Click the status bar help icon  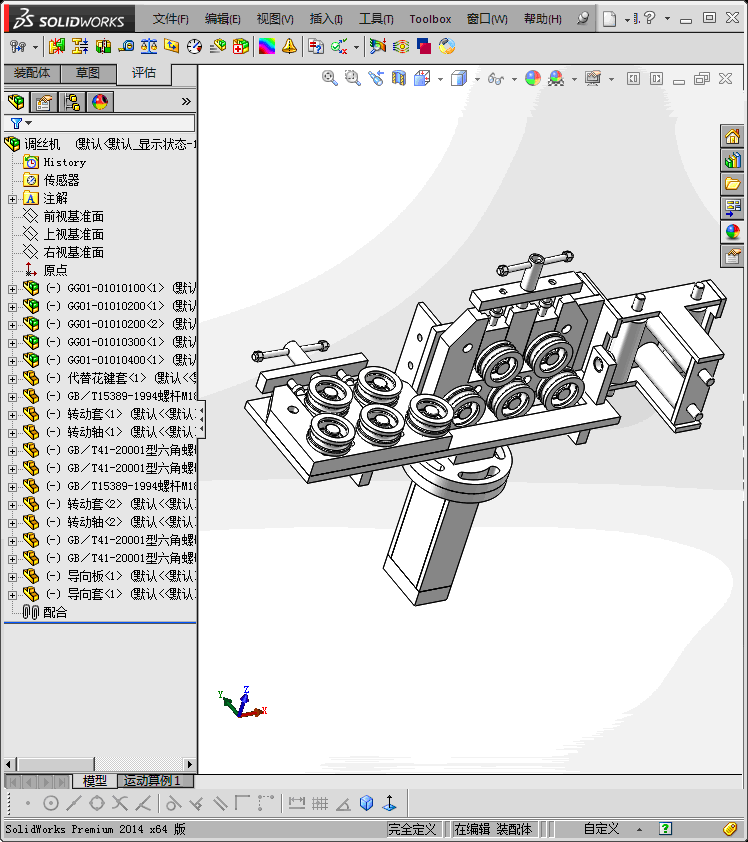tap(665, 829)
